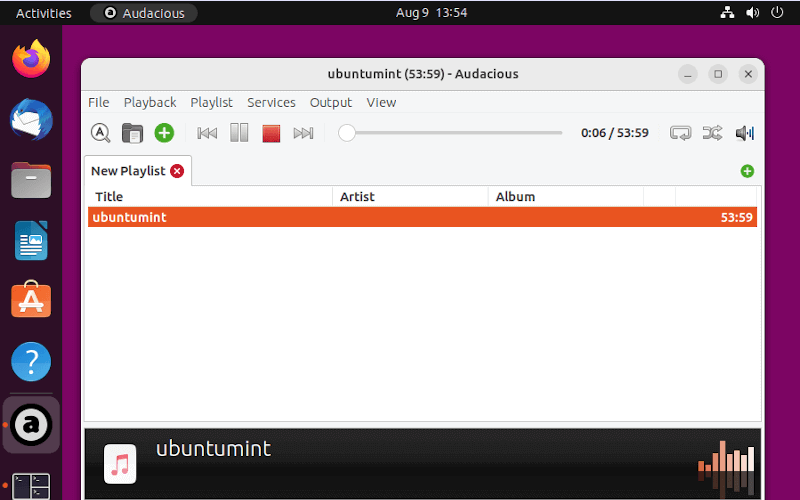800x500 pixels.
Task: Click the Open Files folder icon
Action: click(132, 133)
